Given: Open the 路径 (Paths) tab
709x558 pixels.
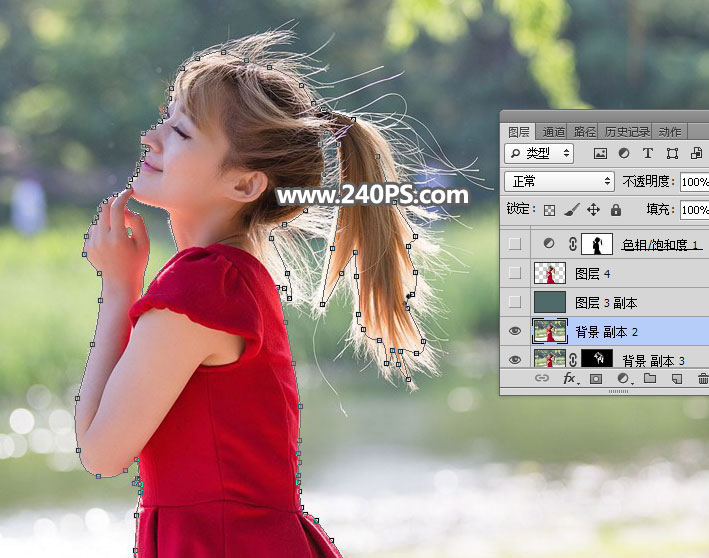Looking at the screenshot, I should (584, 132).
